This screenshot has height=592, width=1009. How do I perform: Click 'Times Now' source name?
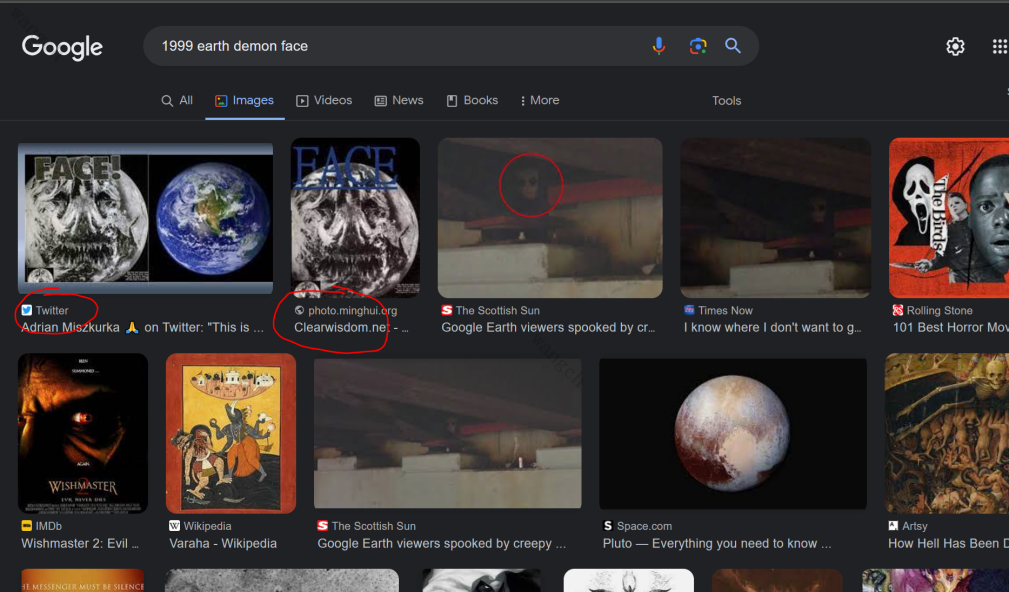tap(725, 310)
